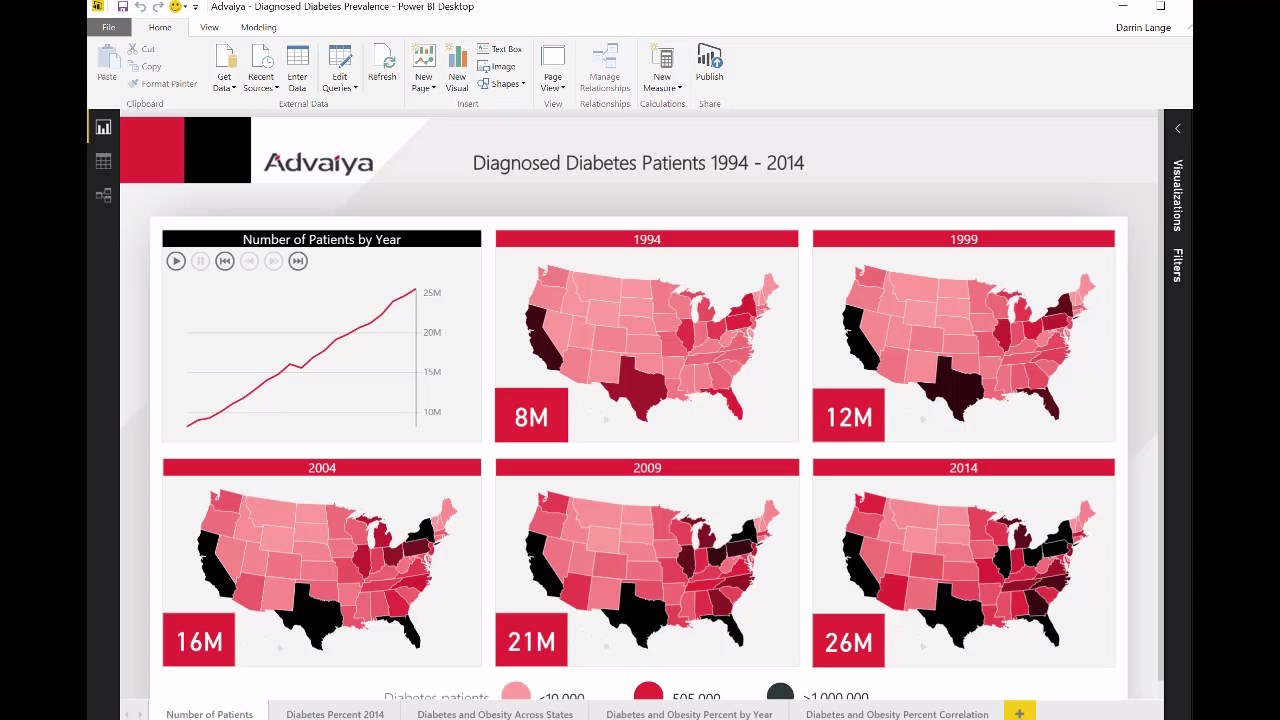Click the Format Painter command
The height and width of the screenshot is (720, 1280).
162,84
